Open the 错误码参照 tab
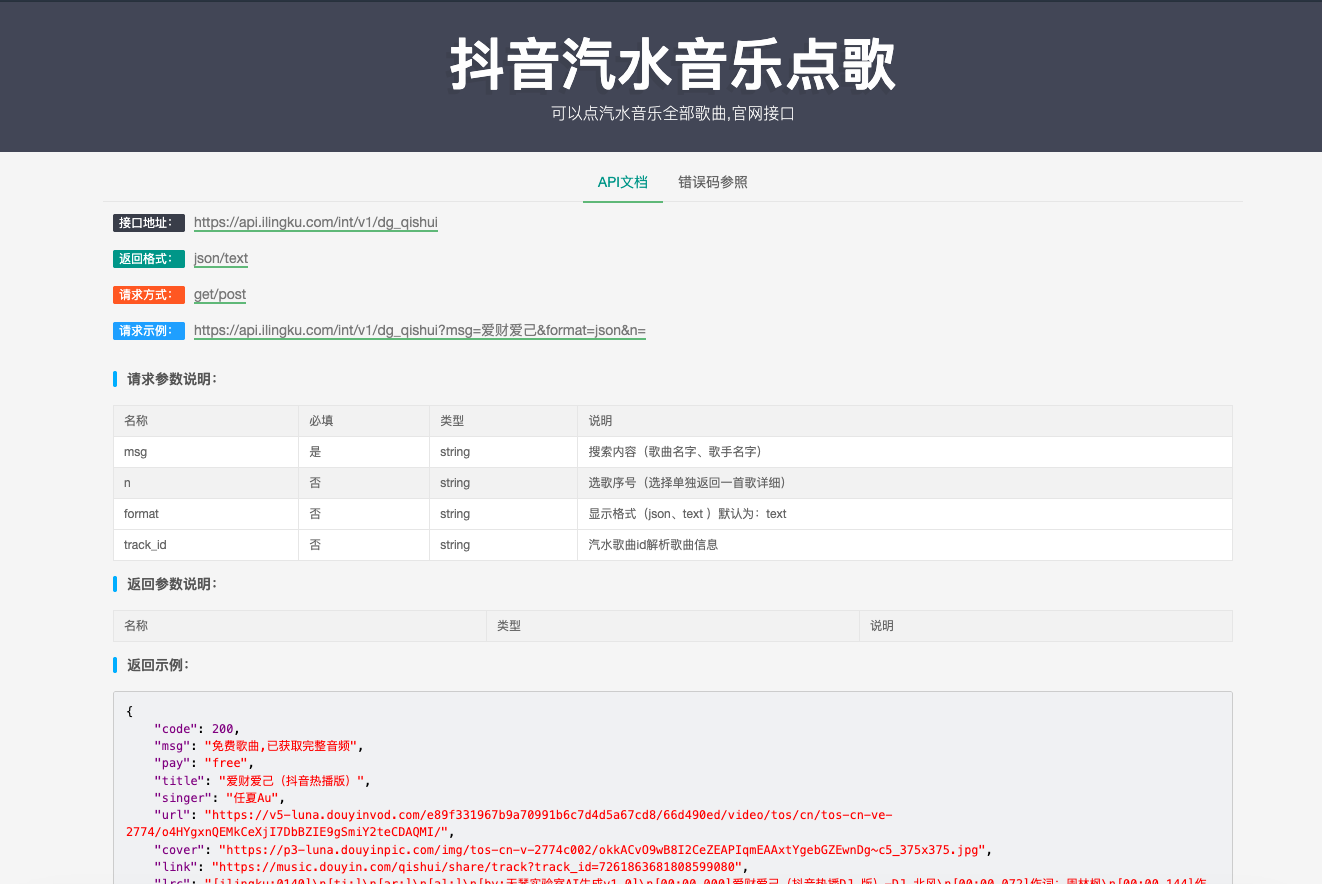This screenshot has height=884, width=1322. tap(713, 182)
